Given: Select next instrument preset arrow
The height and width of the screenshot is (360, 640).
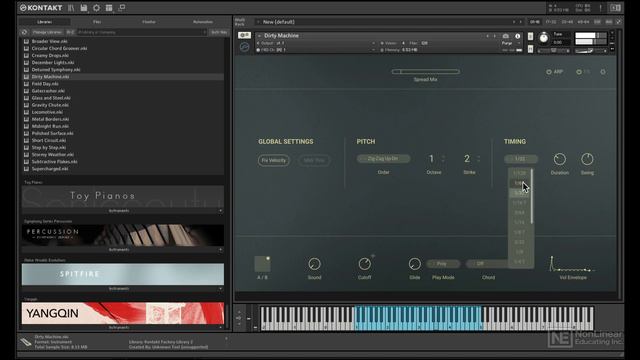Looking at the screenshot, I should click(495, 36).
